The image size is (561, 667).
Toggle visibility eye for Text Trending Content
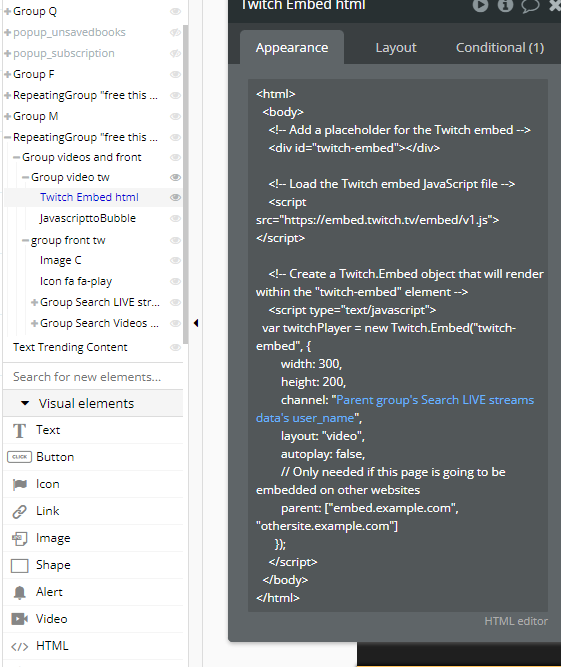(175, 348)
